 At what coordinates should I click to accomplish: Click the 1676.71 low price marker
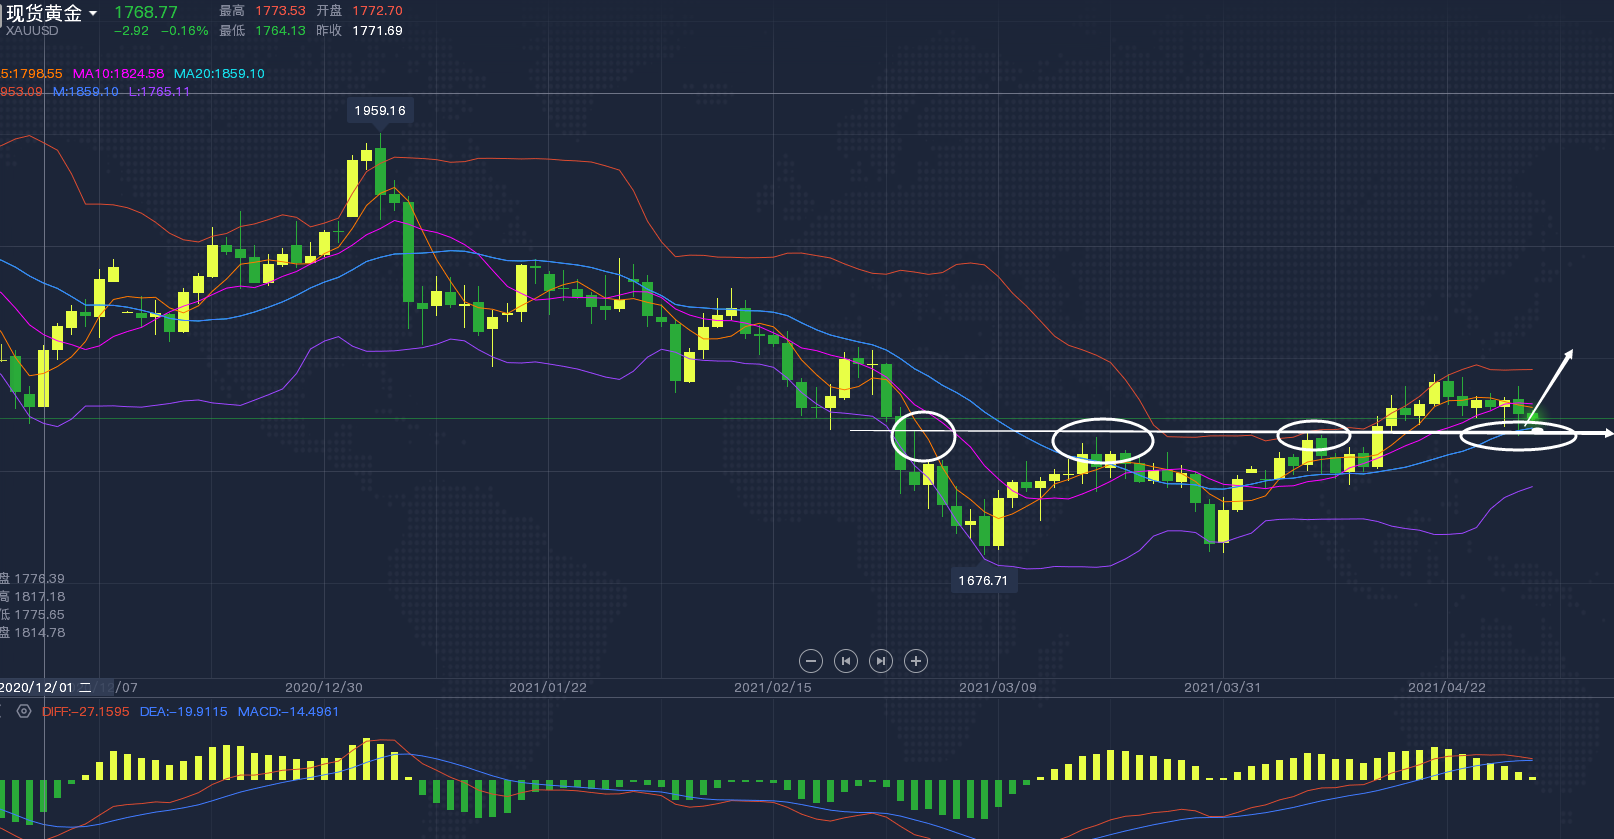pos(983,581)
